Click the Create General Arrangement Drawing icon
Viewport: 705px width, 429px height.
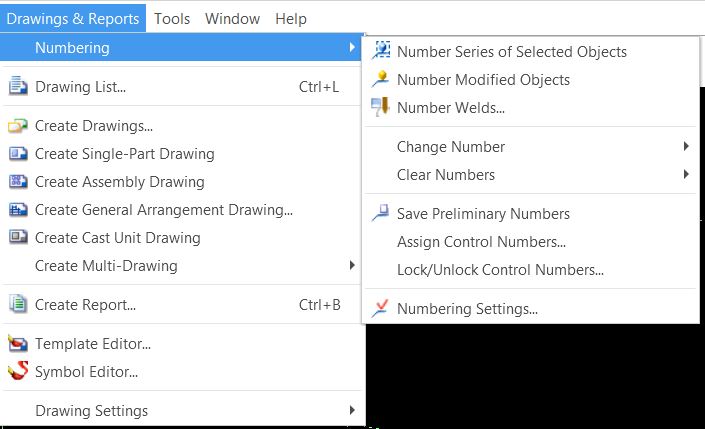[18, 210]
